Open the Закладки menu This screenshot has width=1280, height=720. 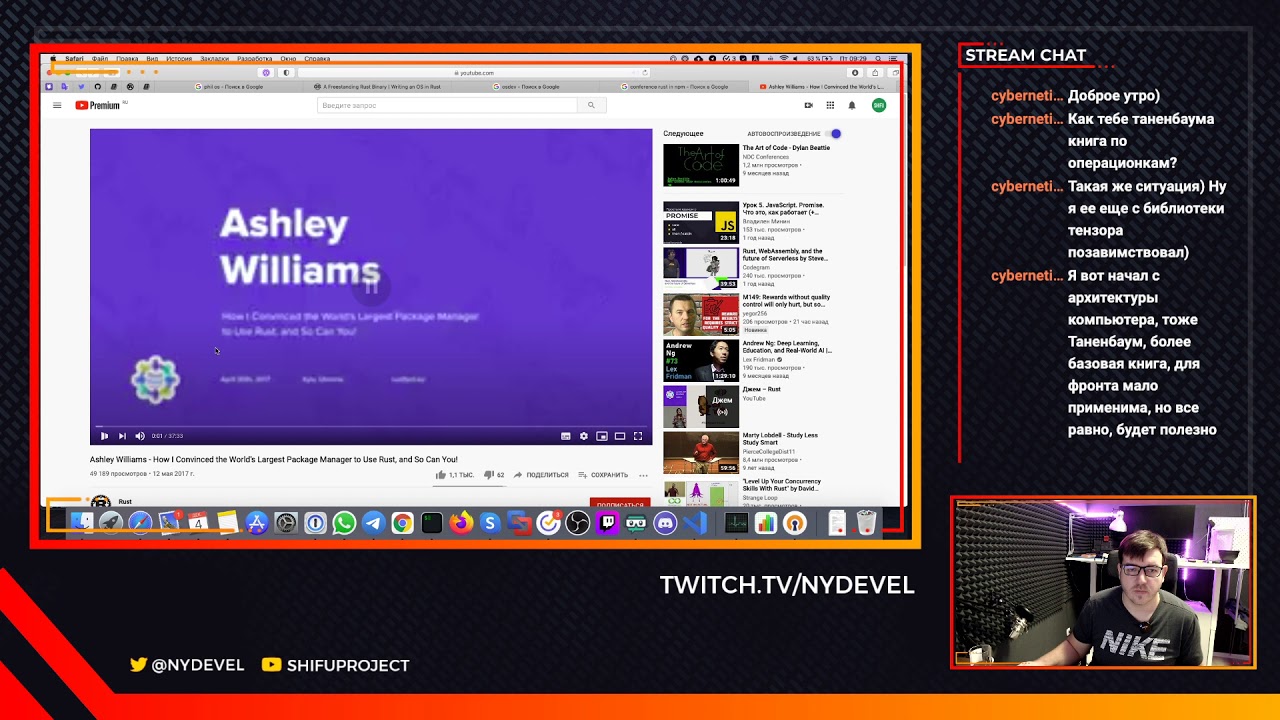214,59
